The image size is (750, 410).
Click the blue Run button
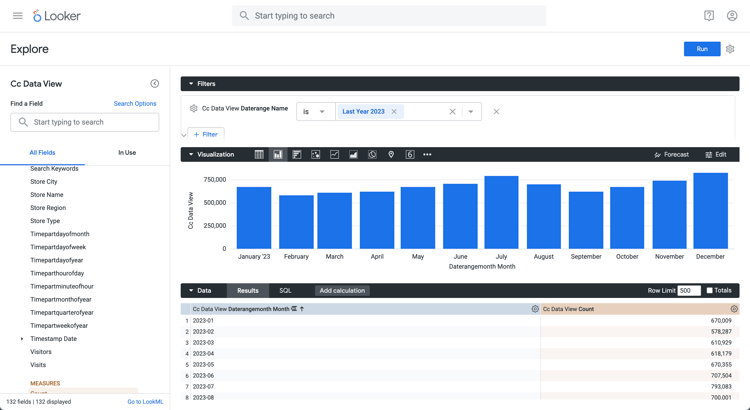pos(702,49)
